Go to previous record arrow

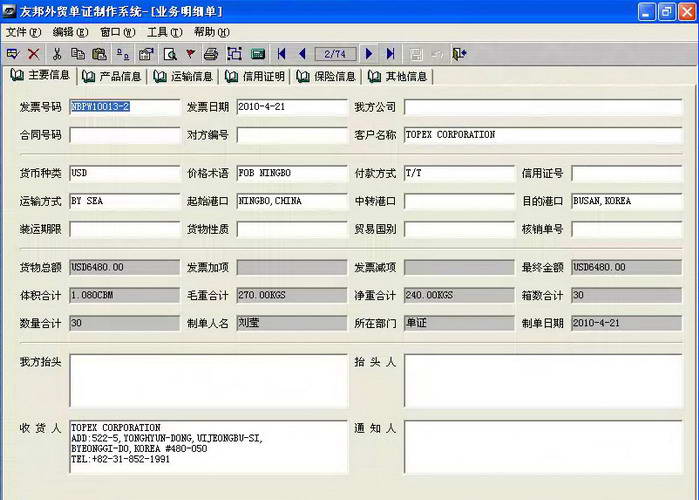302,54
